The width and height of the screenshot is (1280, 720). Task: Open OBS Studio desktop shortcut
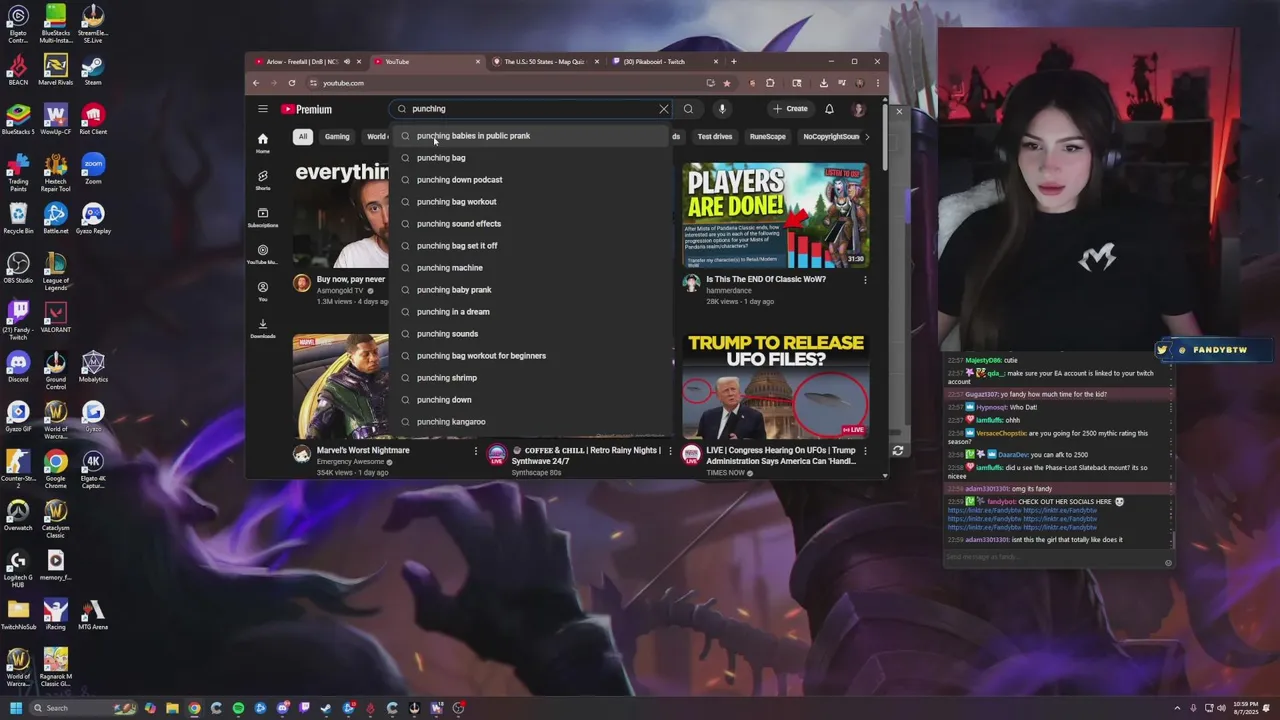[18, 268]
